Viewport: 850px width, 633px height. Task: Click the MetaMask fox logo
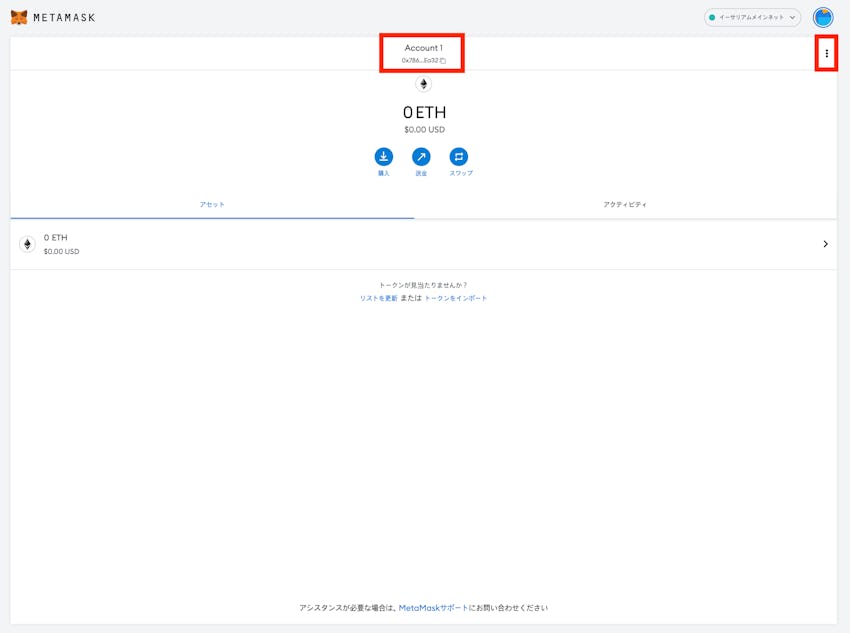coord(19,17)
